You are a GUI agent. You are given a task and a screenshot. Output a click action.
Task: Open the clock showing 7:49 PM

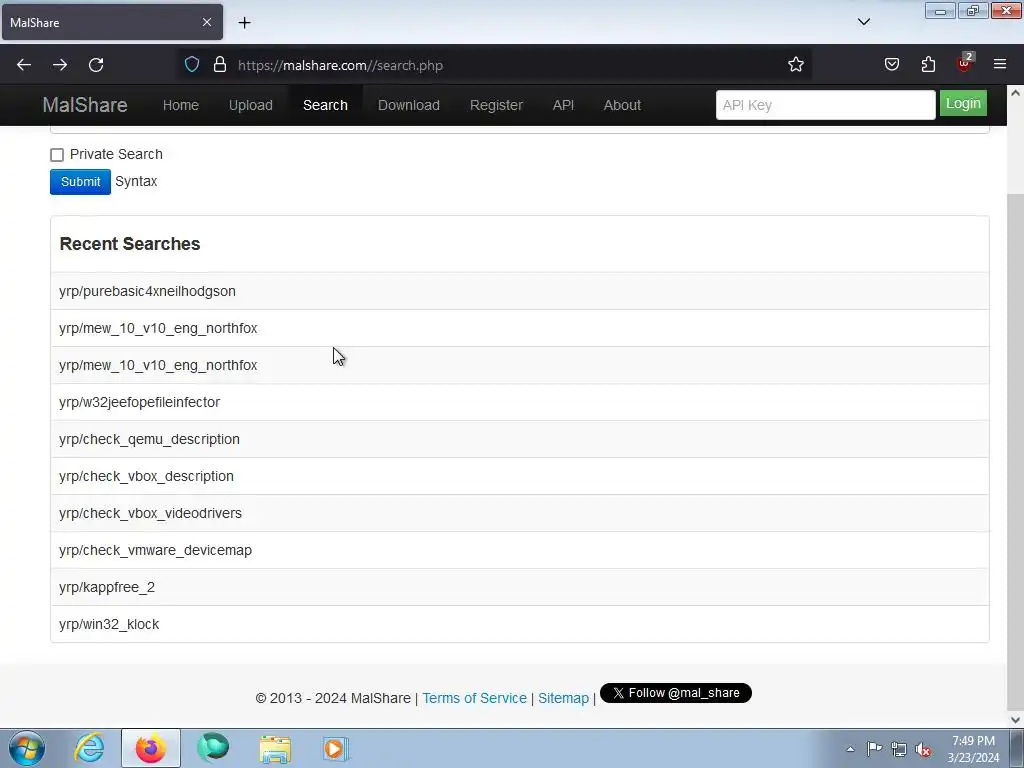click(973, 749)
